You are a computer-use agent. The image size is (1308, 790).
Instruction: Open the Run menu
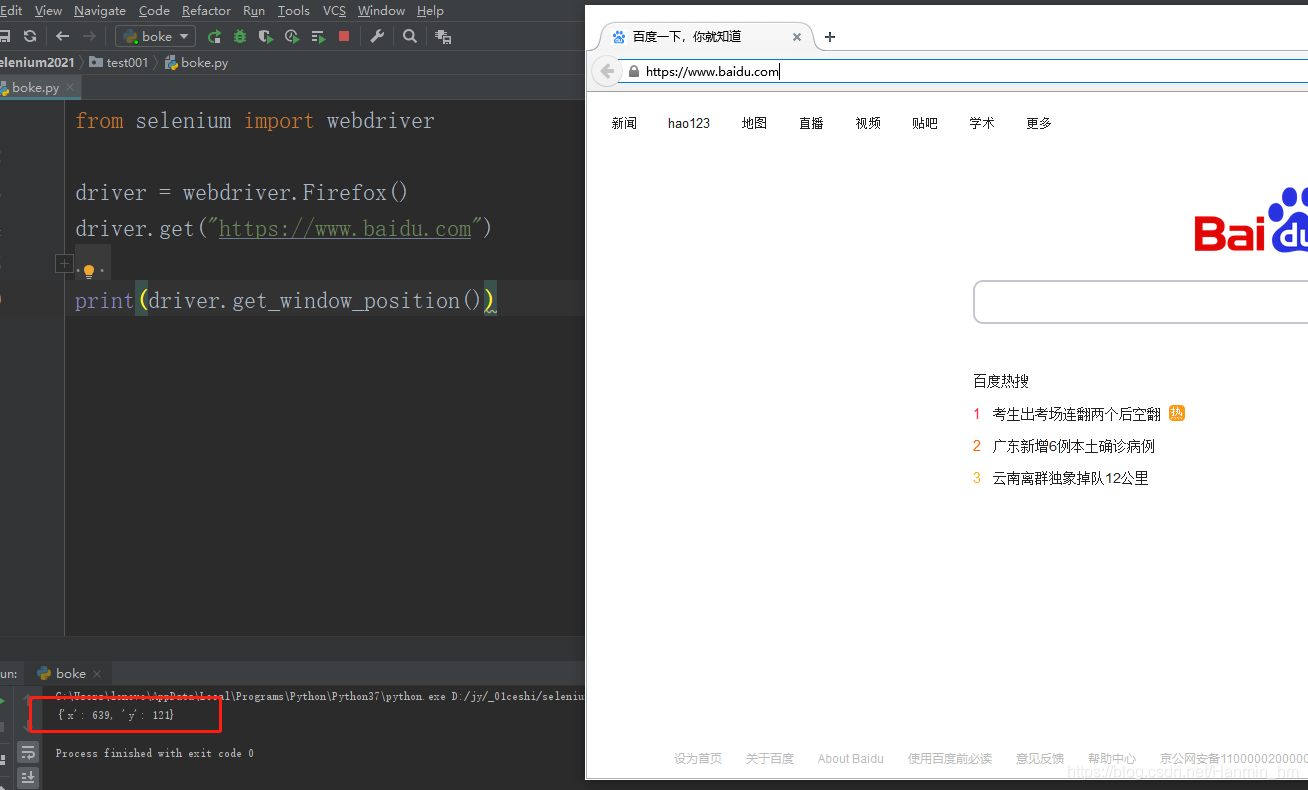tap(254, 10)
